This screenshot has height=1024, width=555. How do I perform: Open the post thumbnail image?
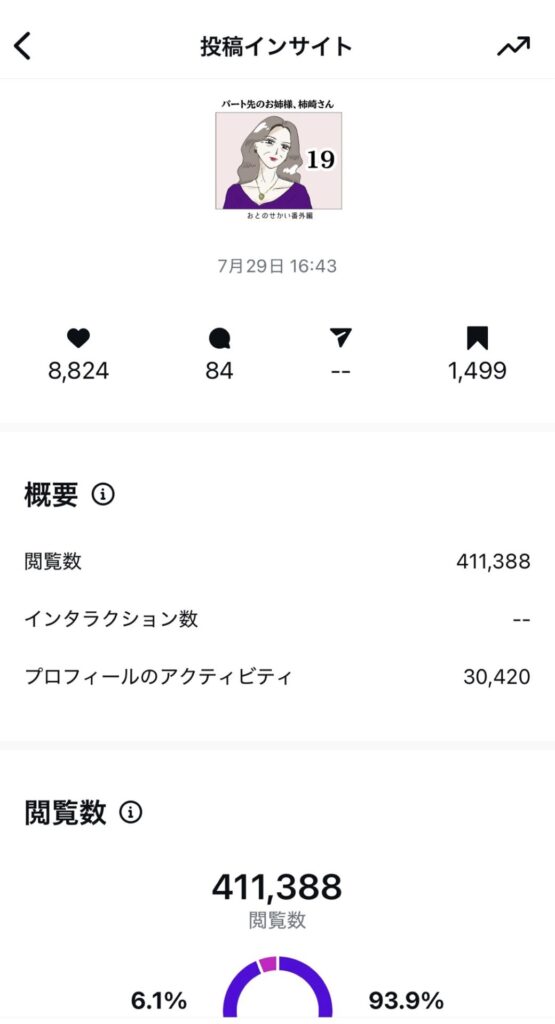point(279,160)
